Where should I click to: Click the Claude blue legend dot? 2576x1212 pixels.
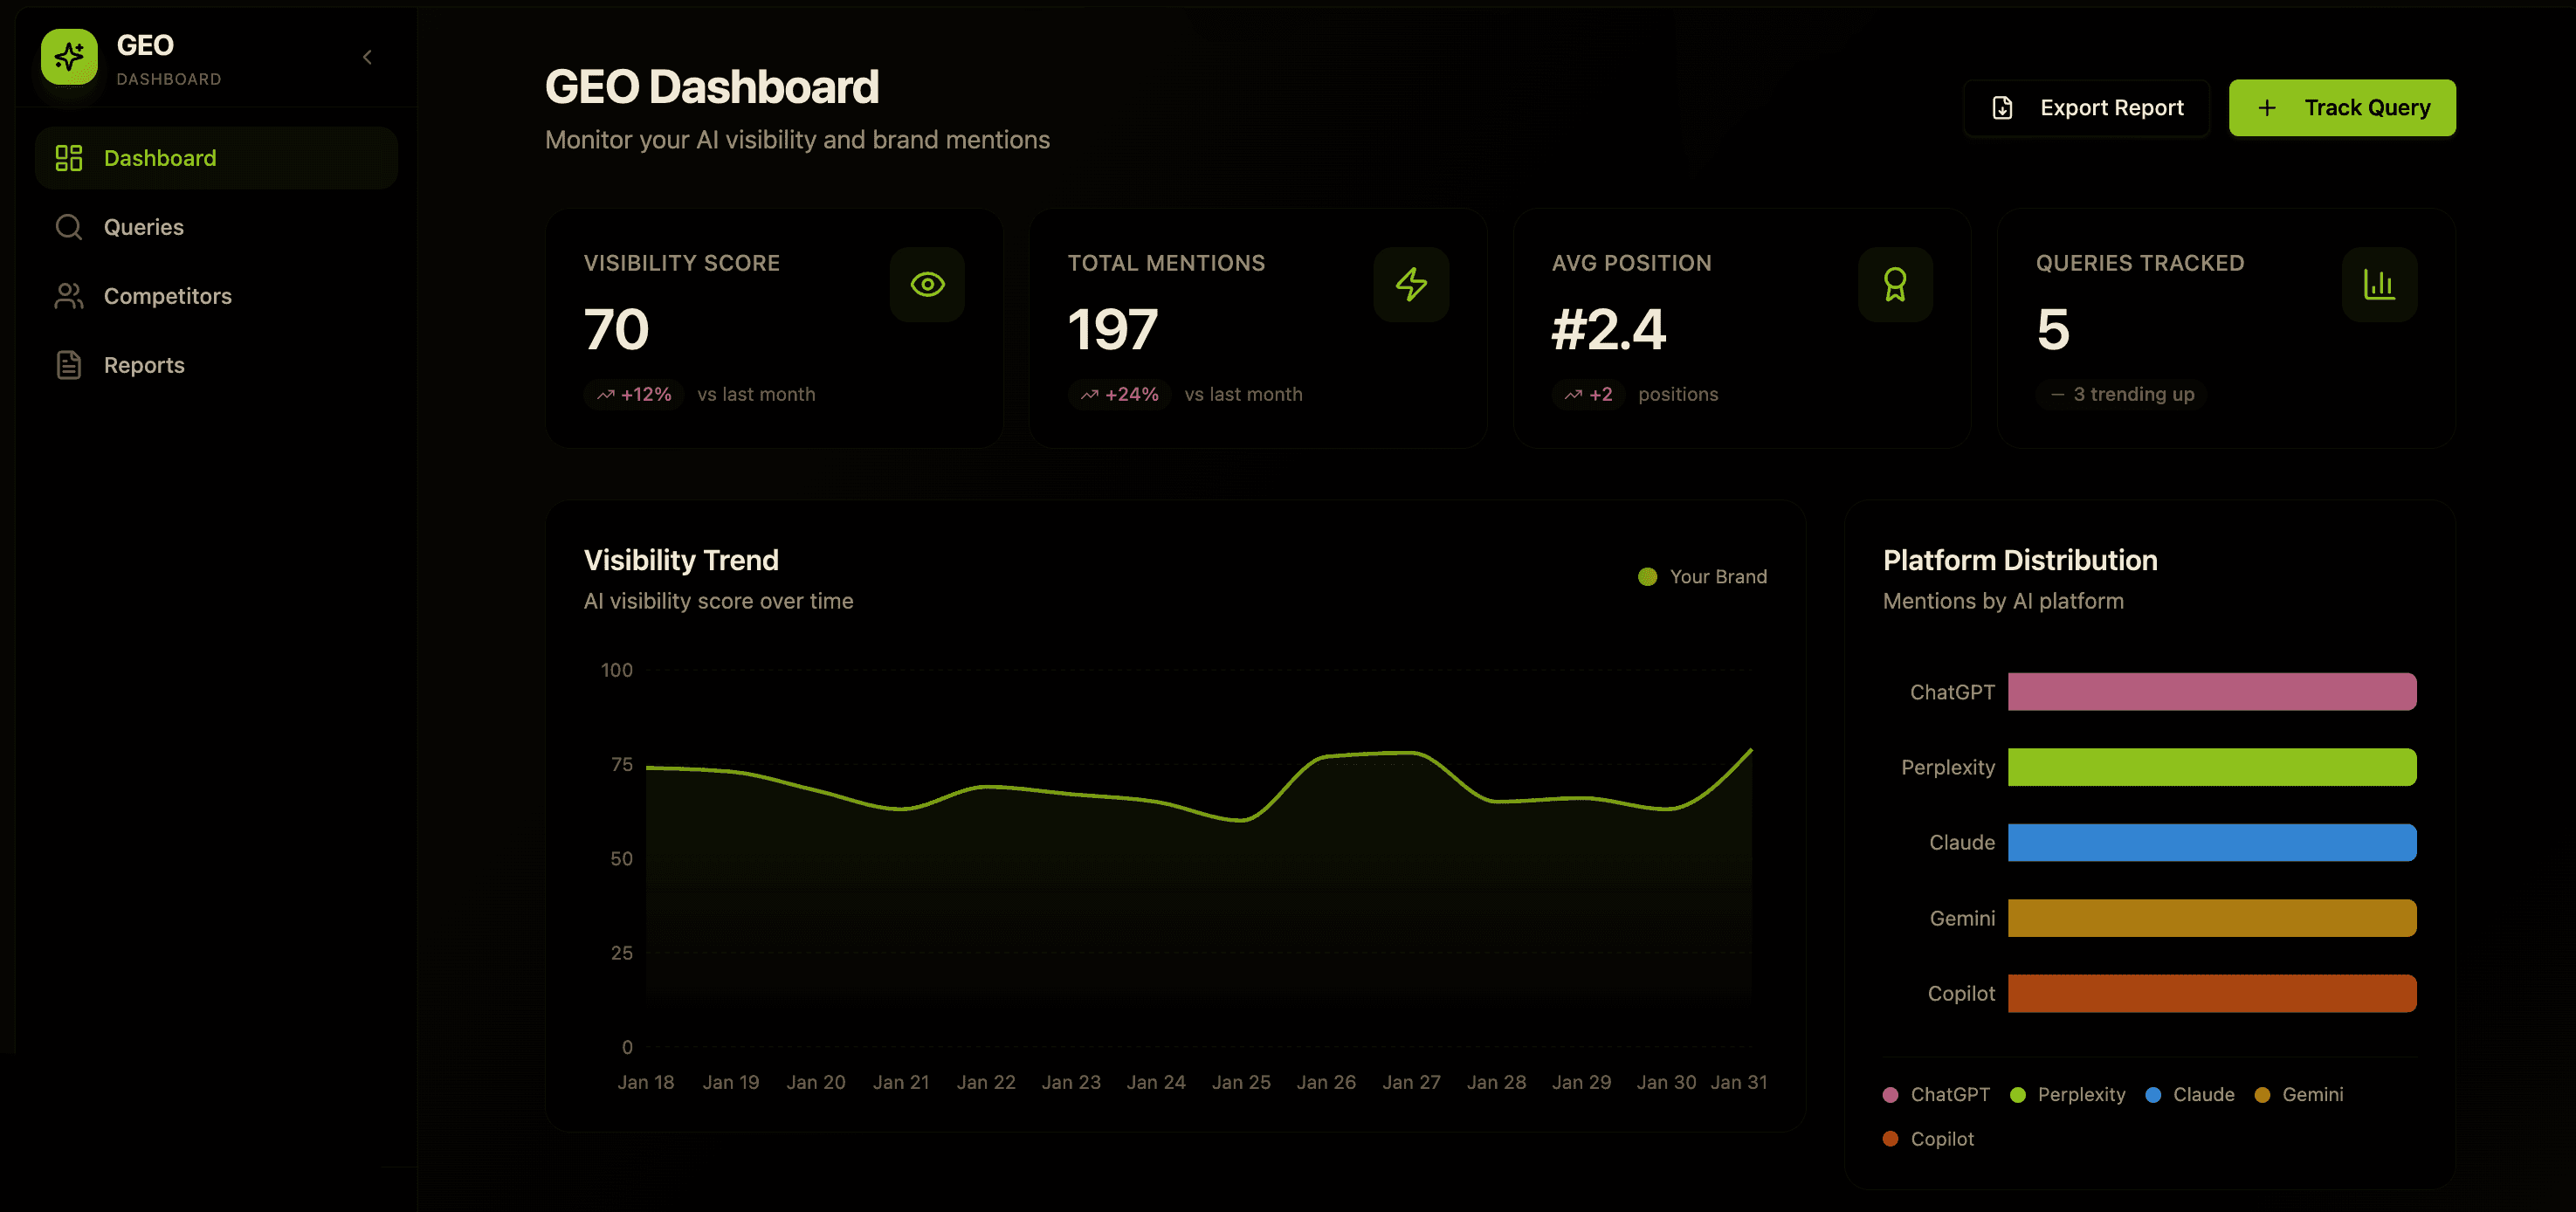point(2153,1095)
